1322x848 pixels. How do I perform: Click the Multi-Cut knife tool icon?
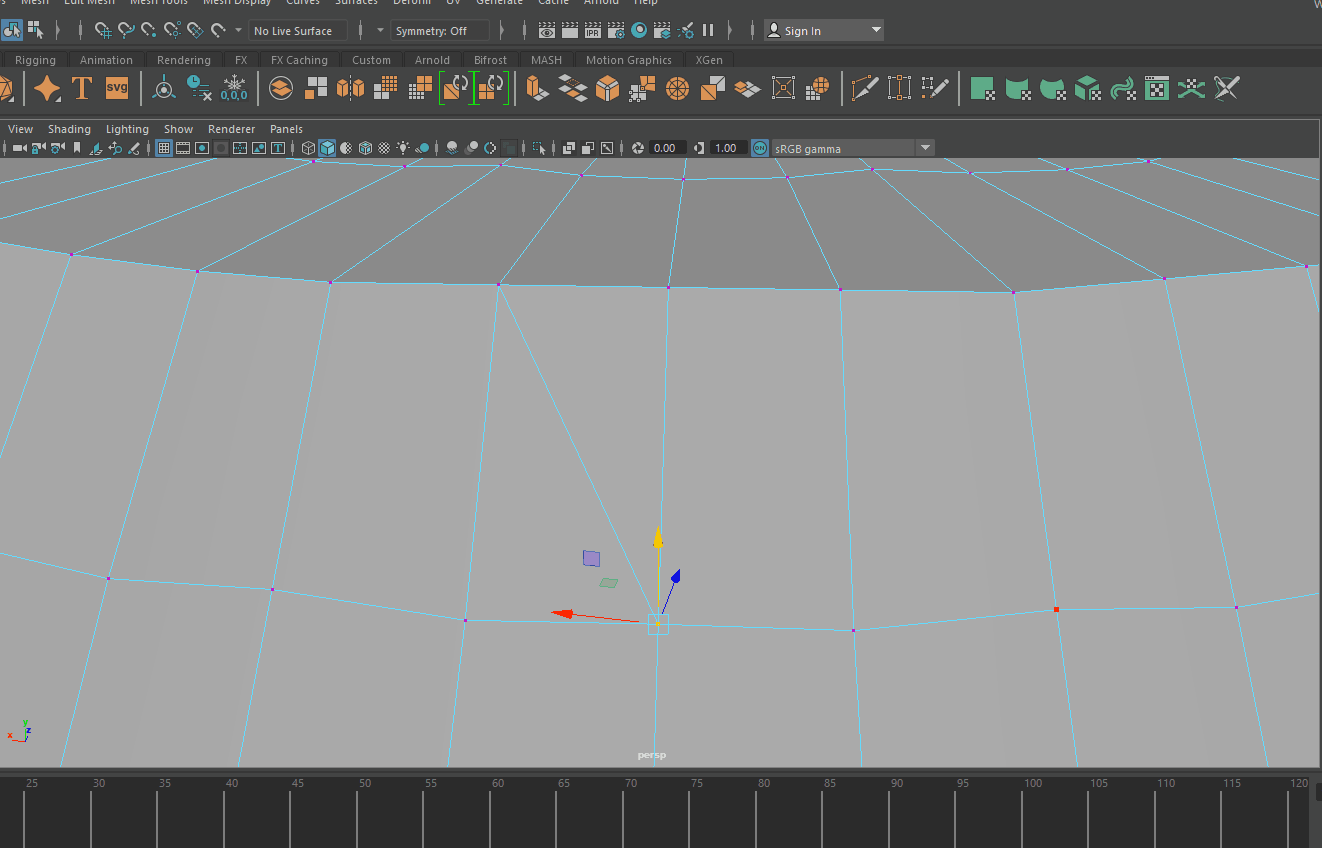click(x=864, y=89)
